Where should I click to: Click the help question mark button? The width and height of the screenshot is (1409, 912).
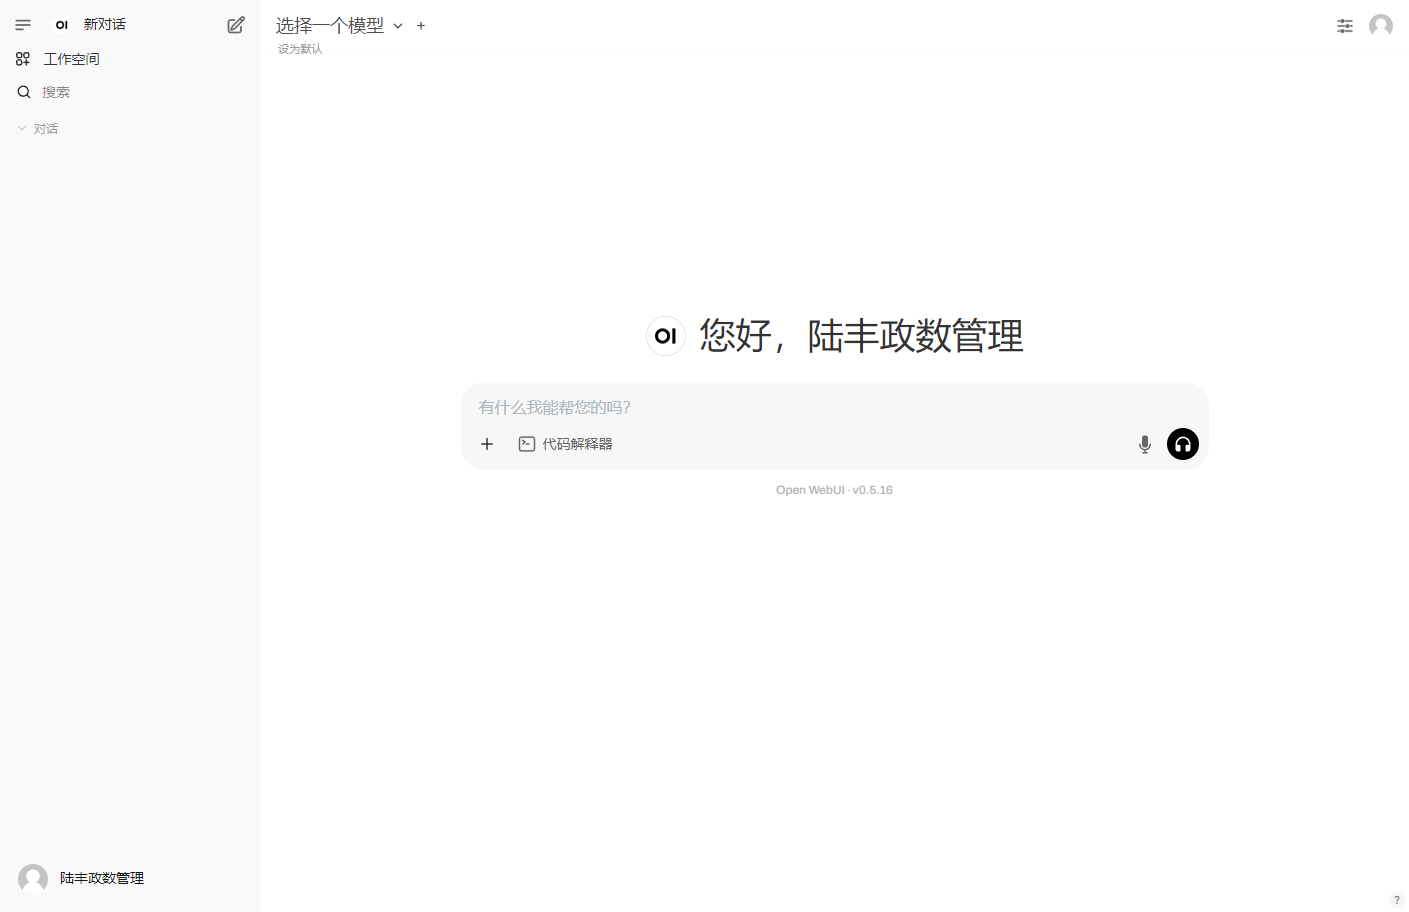tap(1397, 900)
